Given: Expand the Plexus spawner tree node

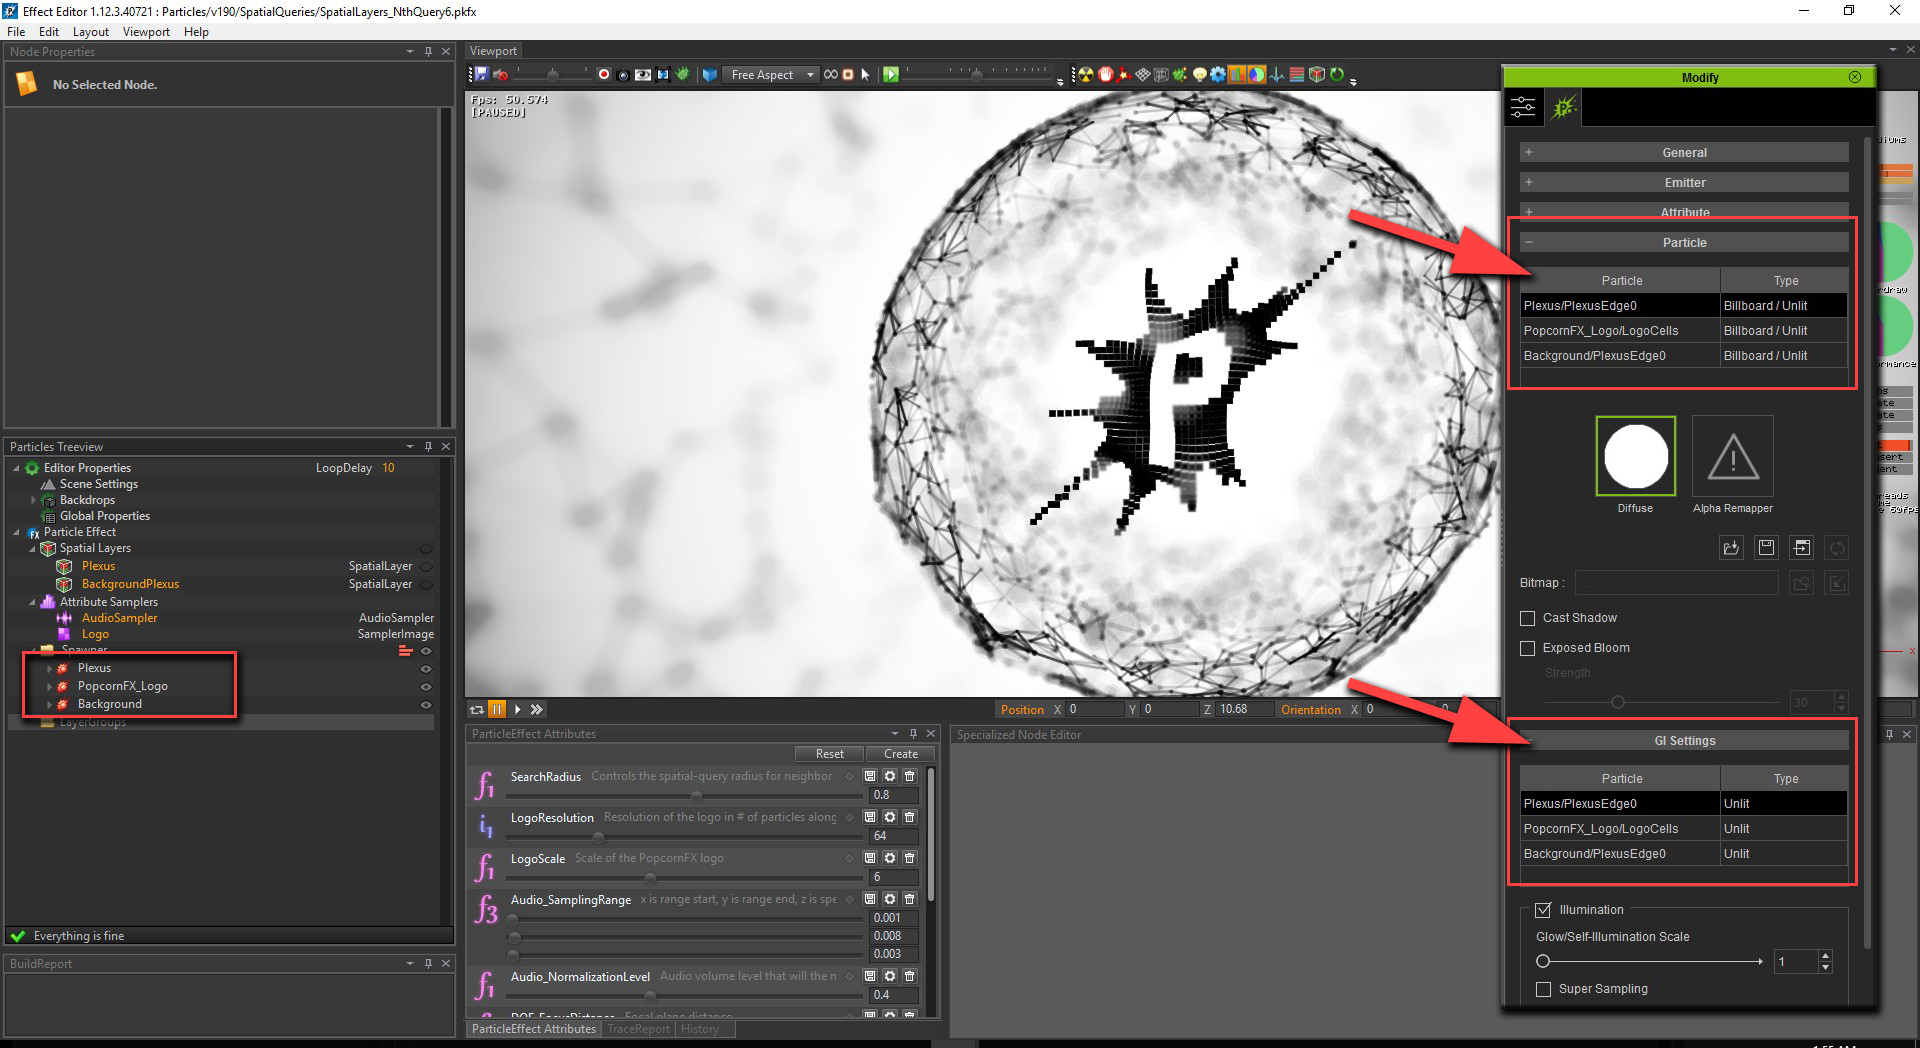Looking at the screenshot, I should coord(49,668).
